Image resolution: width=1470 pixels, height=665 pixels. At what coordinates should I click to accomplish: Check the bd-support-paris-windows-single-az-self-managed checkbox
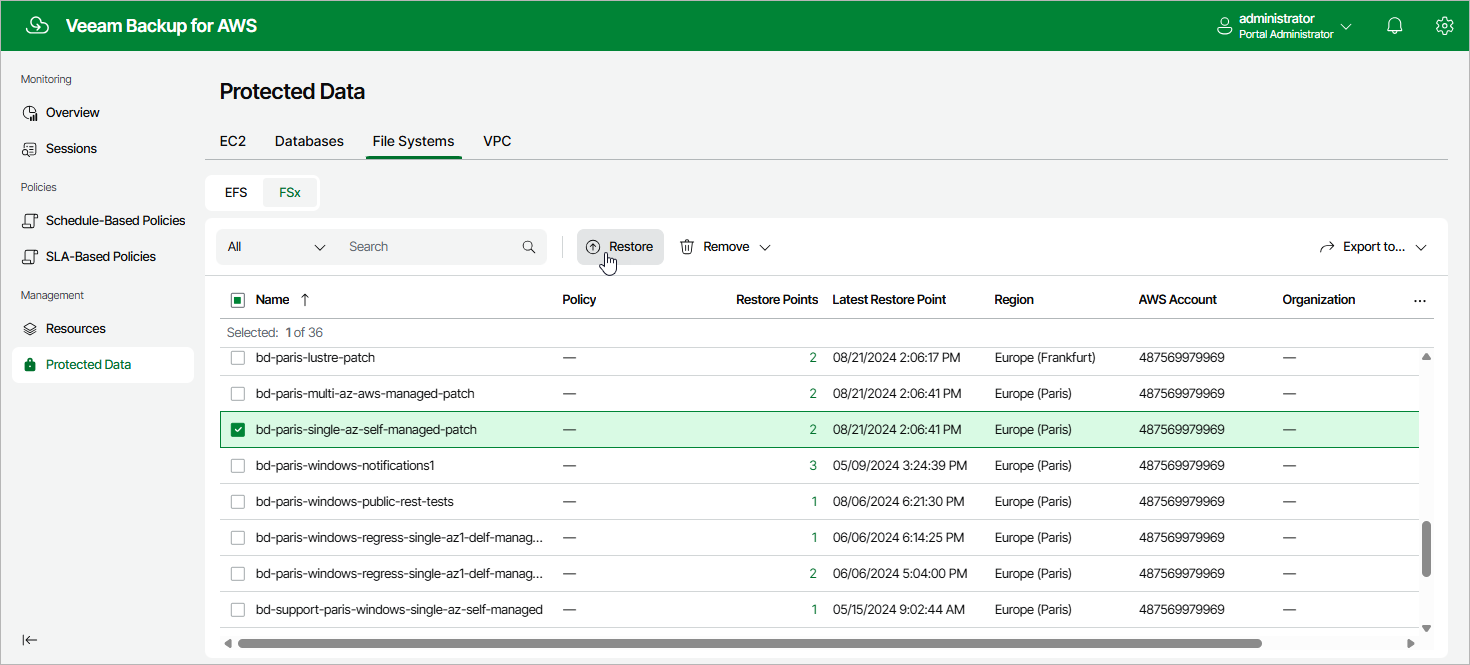click(x=238, y=610)
